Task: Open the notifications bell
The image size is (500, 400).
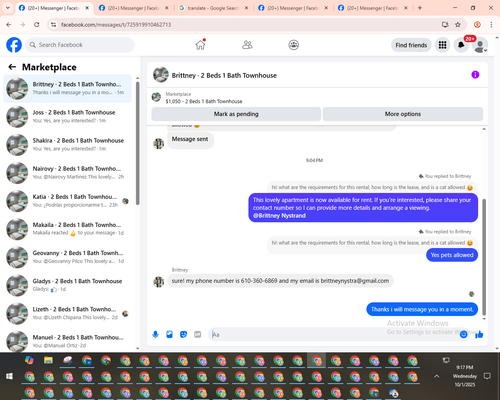Action: [x=461, y=45]
